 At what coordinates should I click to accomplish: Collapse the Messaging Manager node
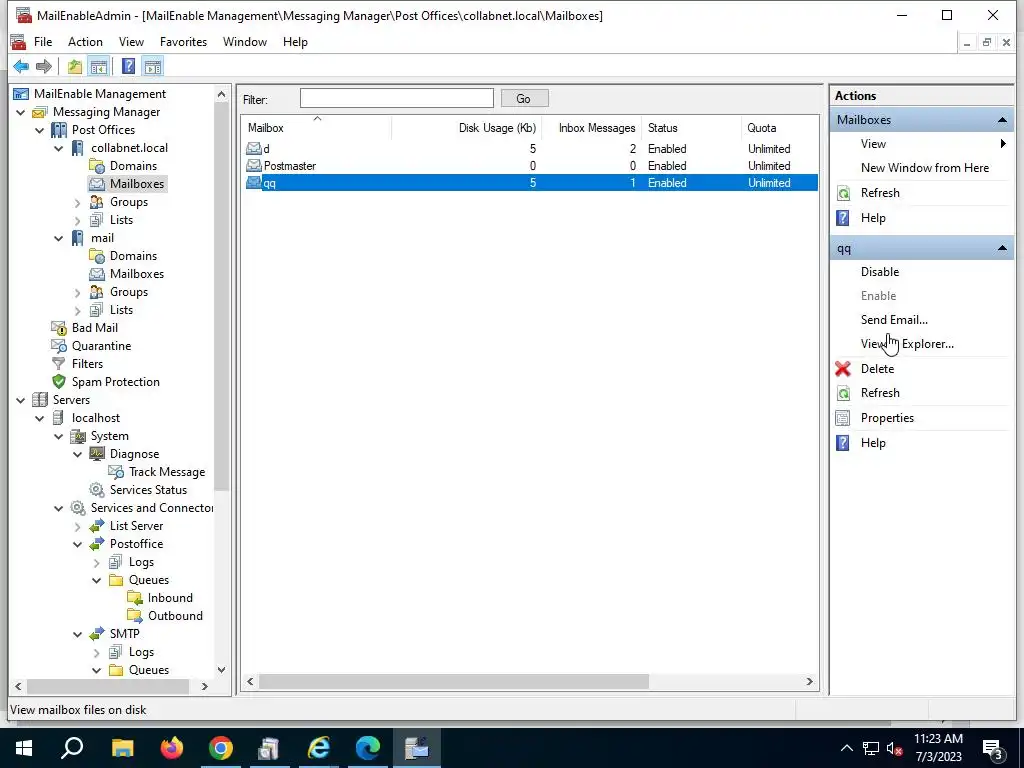pyautogui.click(x=21, y=112)
